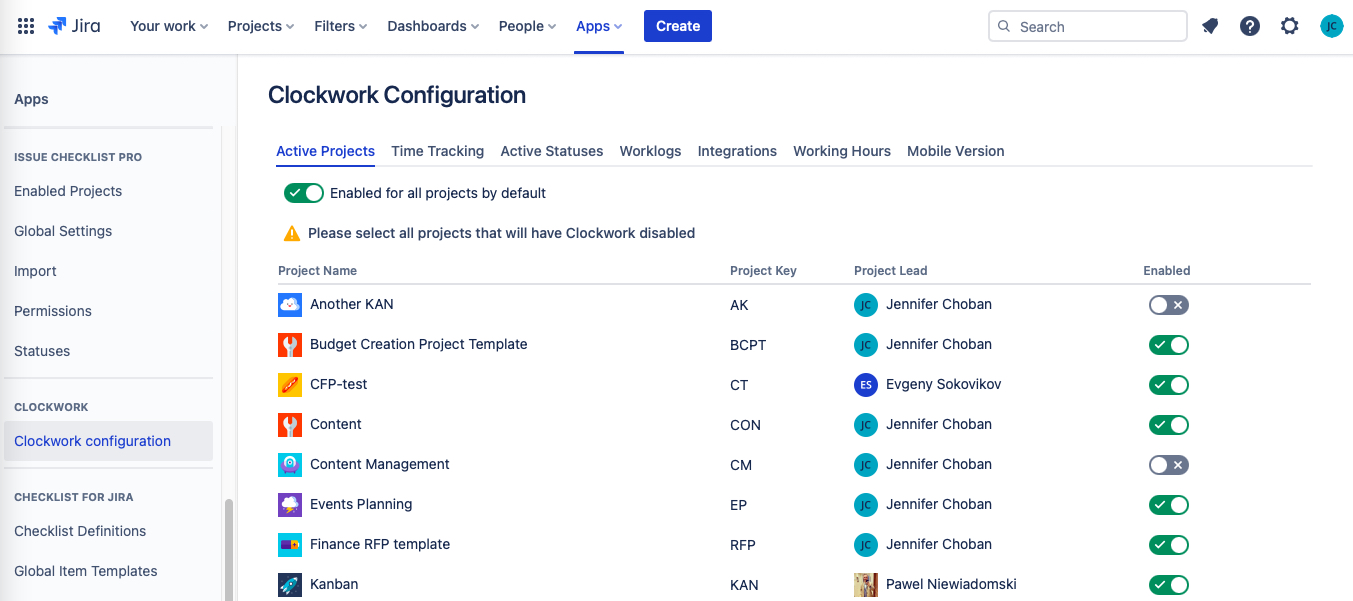
Task: Click the Kanban project rocket icon
Action: 290,584
